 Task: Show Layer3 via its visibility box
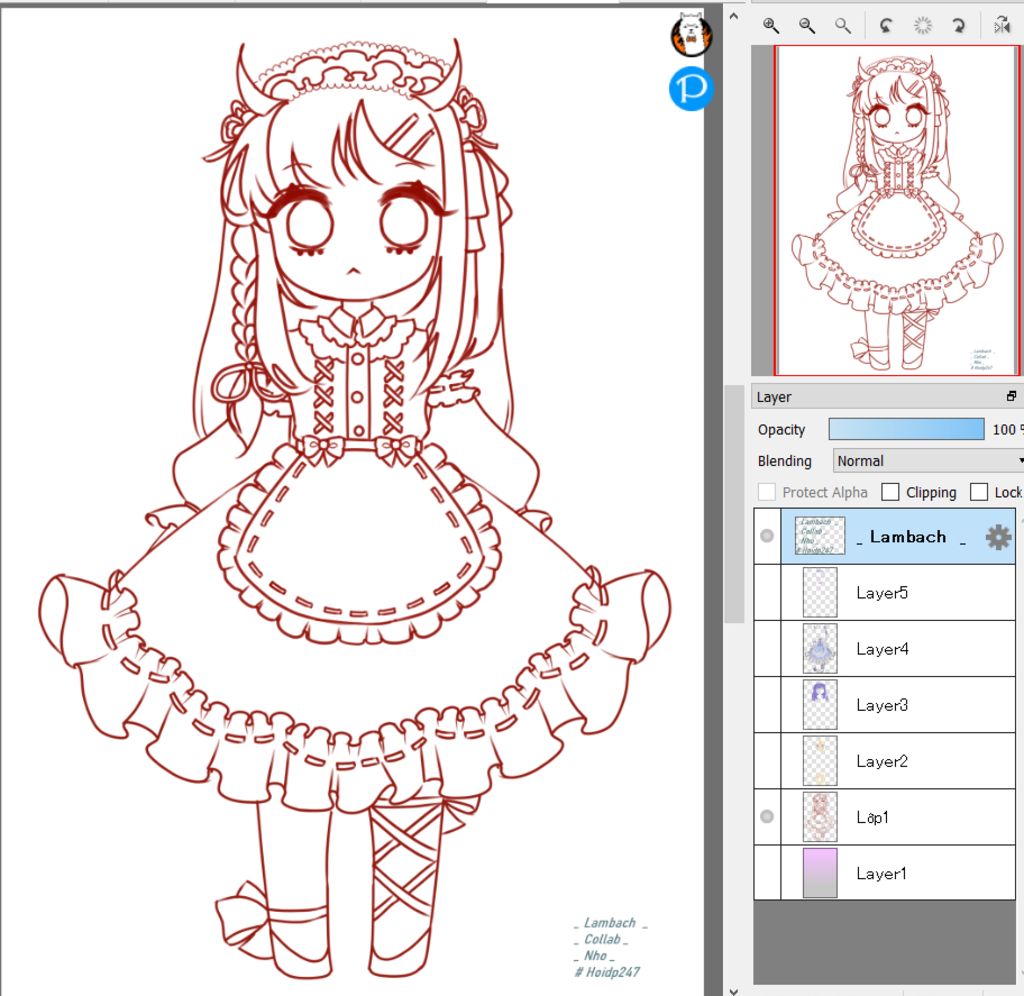point(767,705)
